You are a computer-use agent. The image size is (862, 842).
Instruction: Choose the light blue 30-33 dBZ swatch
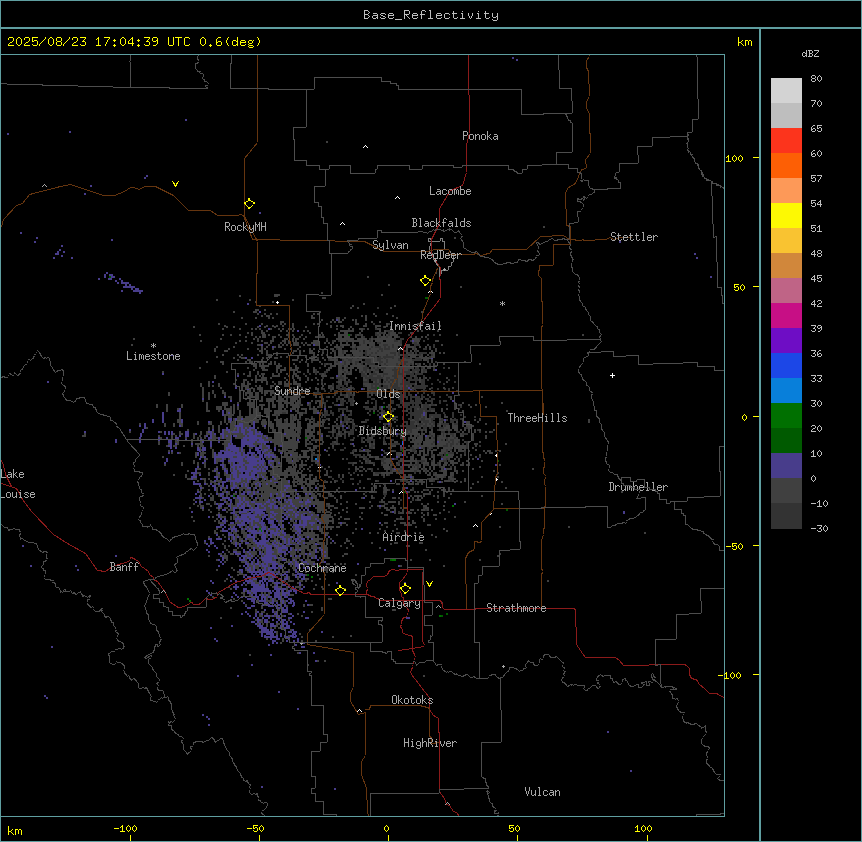(x=786, y=391)
